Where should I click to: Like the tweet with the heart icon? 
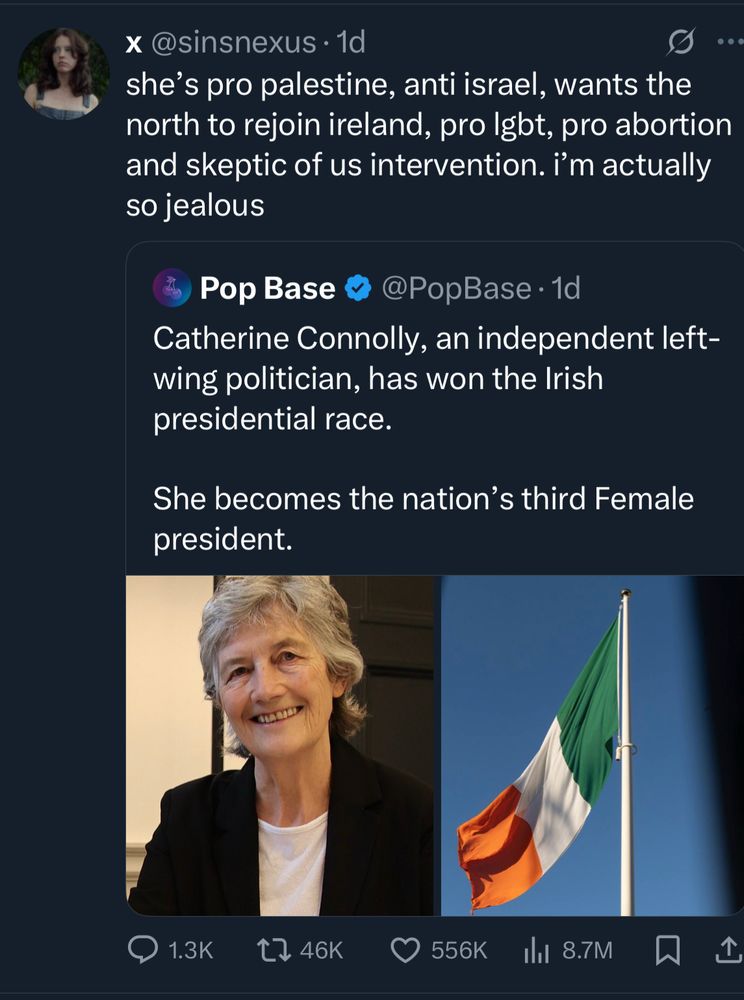[404, 948]
